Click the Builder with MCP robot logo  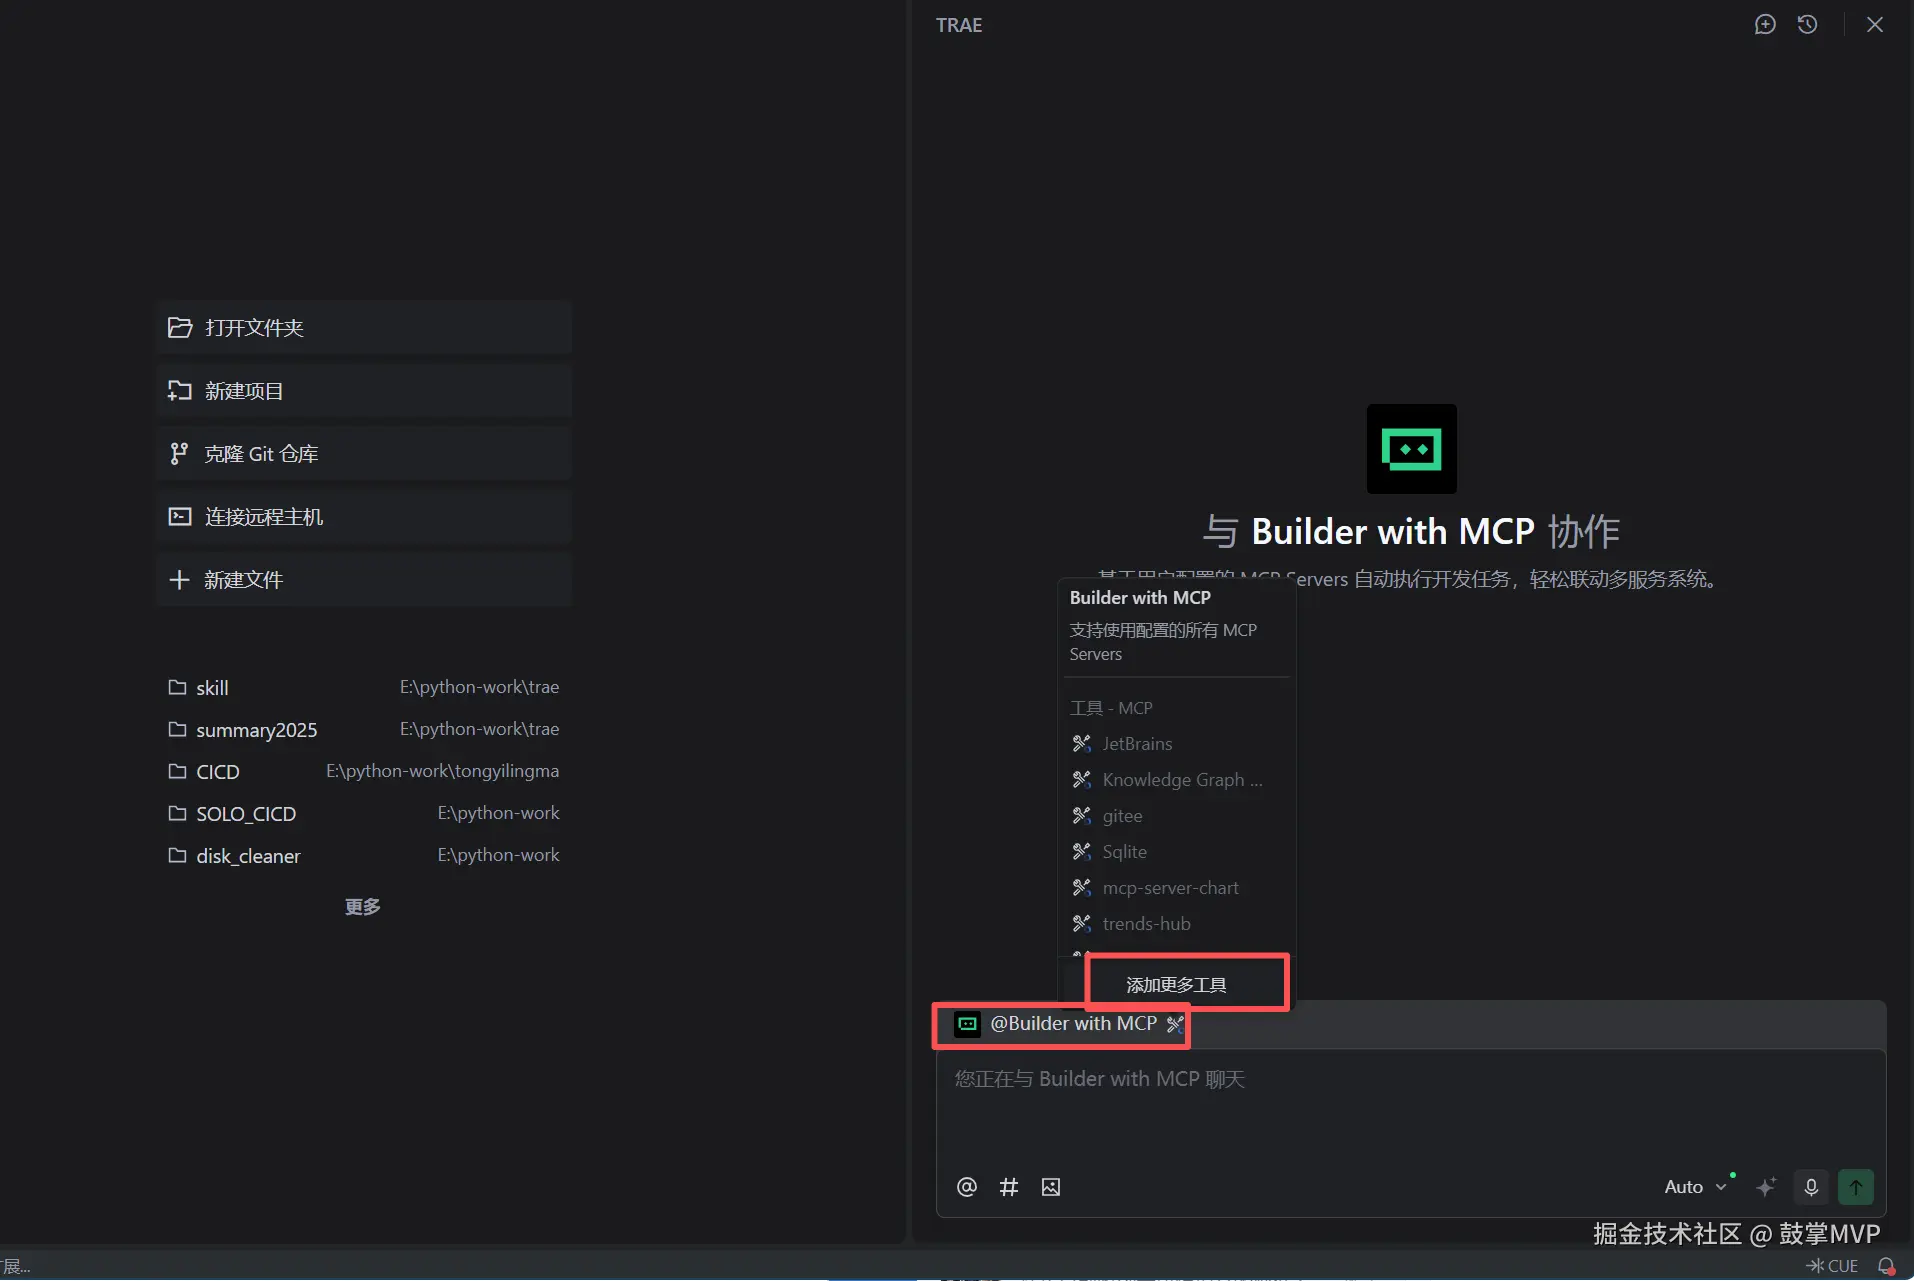(1412, 449)
